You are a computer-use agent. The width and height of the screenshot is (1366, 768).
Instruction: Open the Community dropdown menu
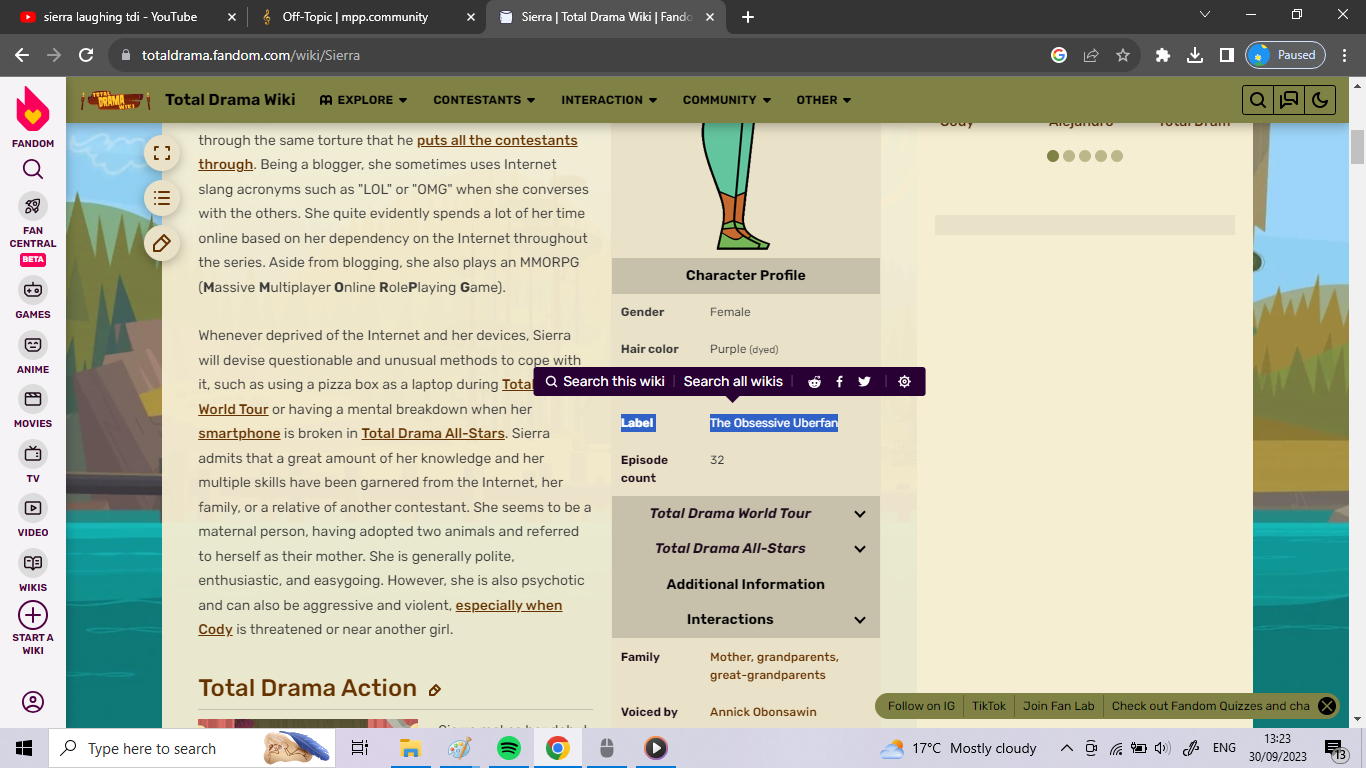pyautogui.click(x=727, y=100)
